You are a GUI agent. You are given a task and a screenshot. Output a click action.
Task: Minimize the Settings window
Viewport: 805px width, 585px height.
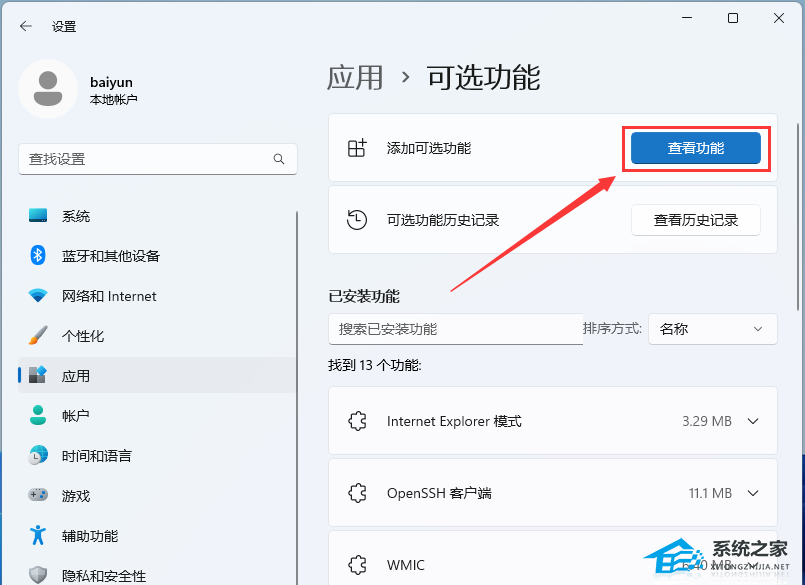(x=687, y=18)
